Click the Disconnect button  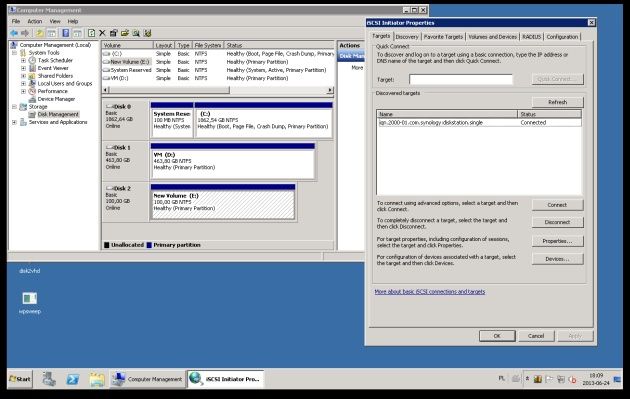coord(557,222)
